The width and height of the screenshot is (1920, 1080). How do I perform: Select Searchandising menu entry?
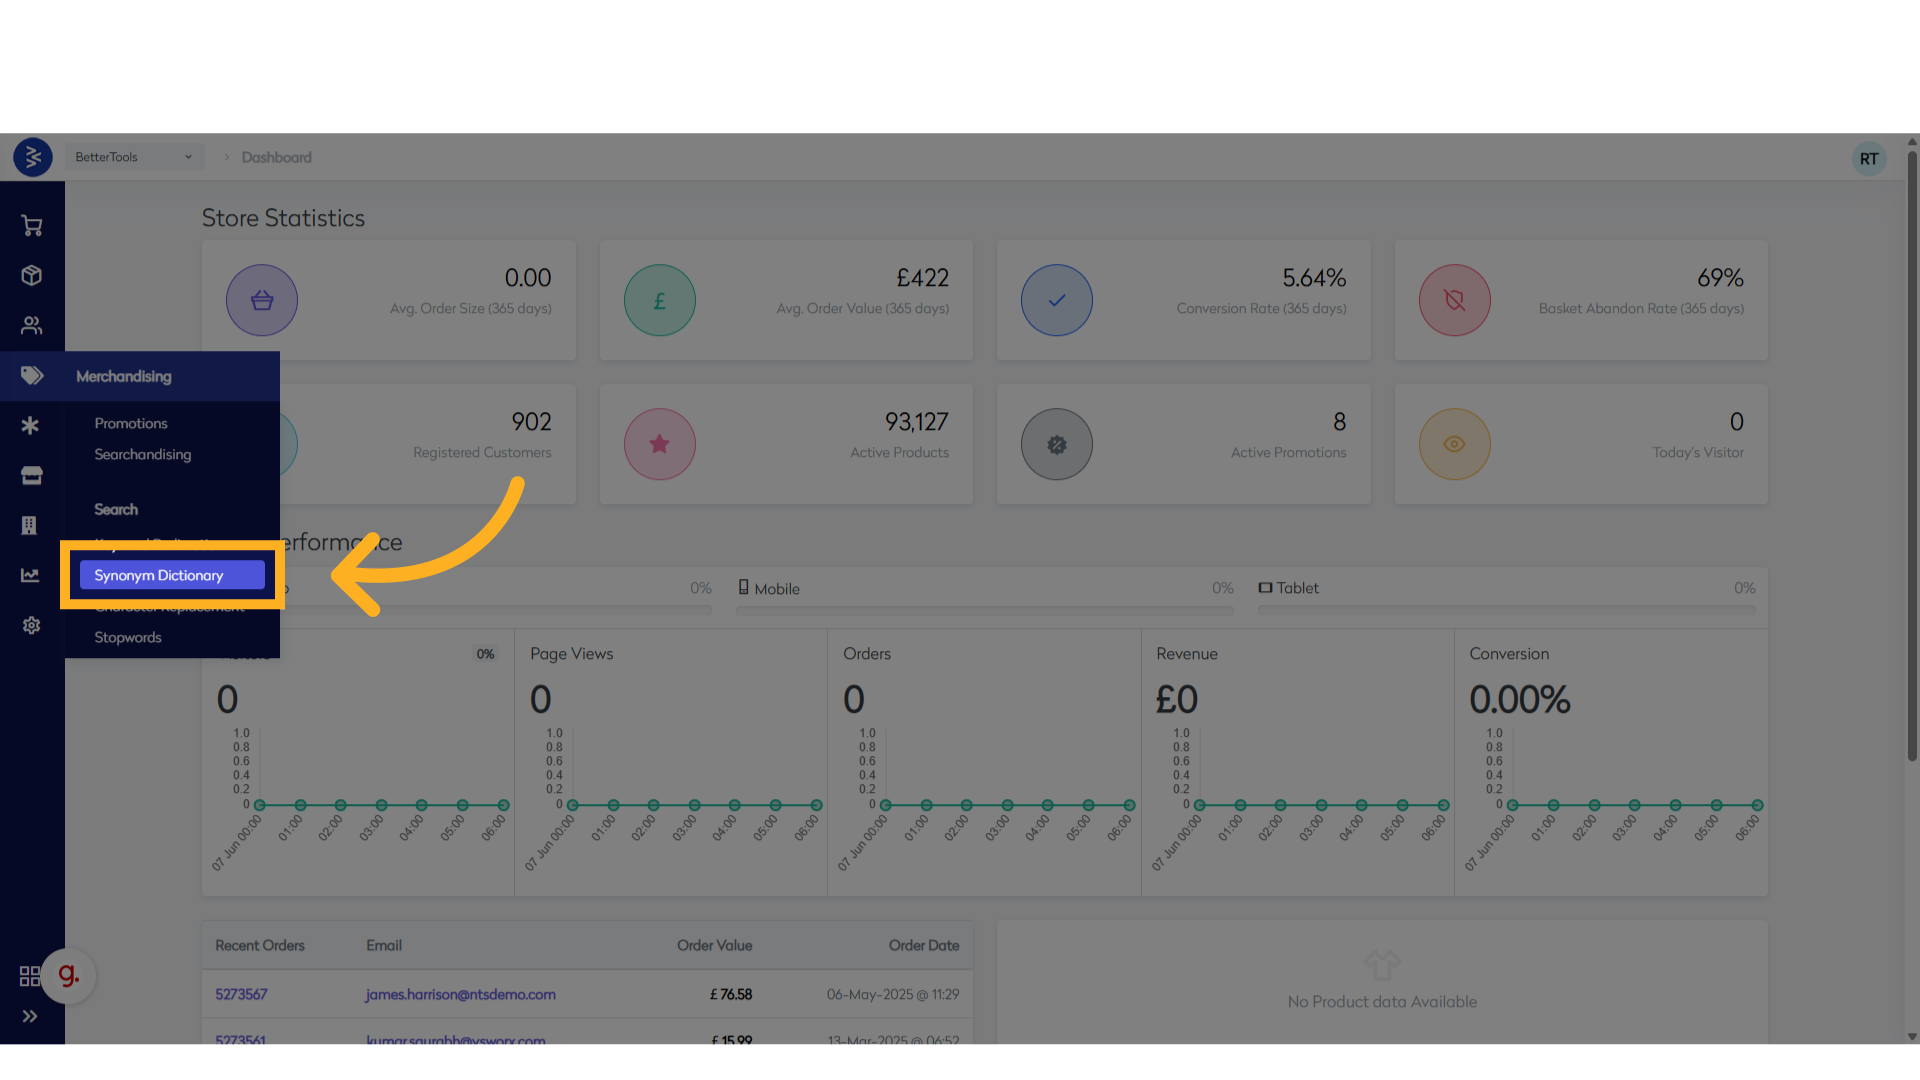click(x=143, y=455)
